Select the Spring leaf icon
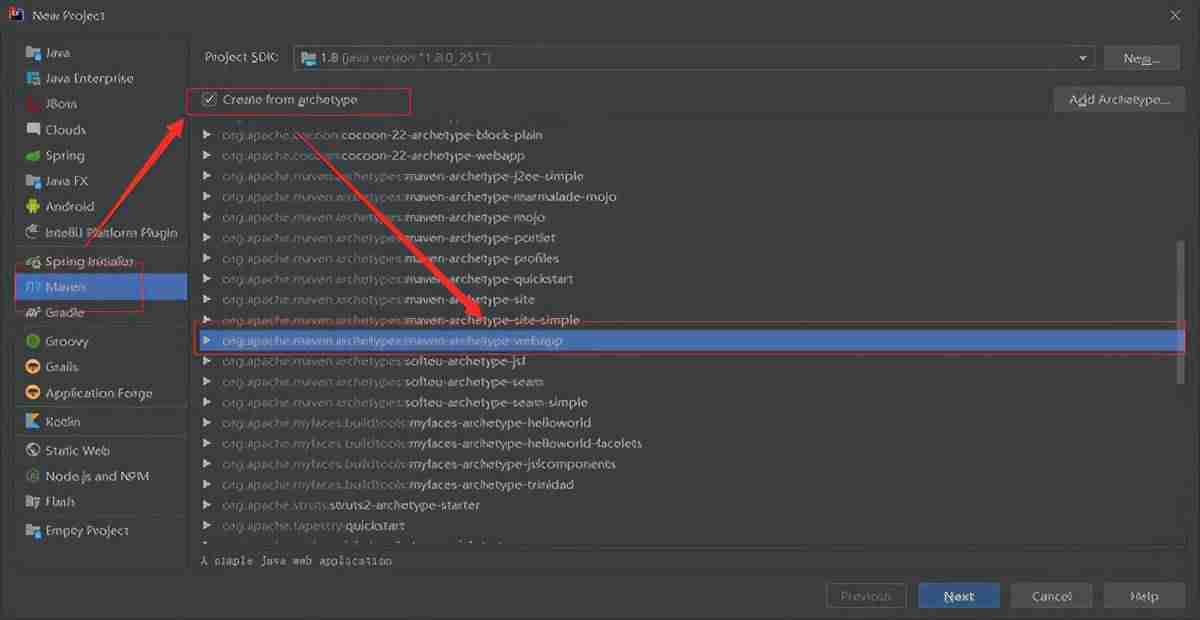 tap(33, 156)
